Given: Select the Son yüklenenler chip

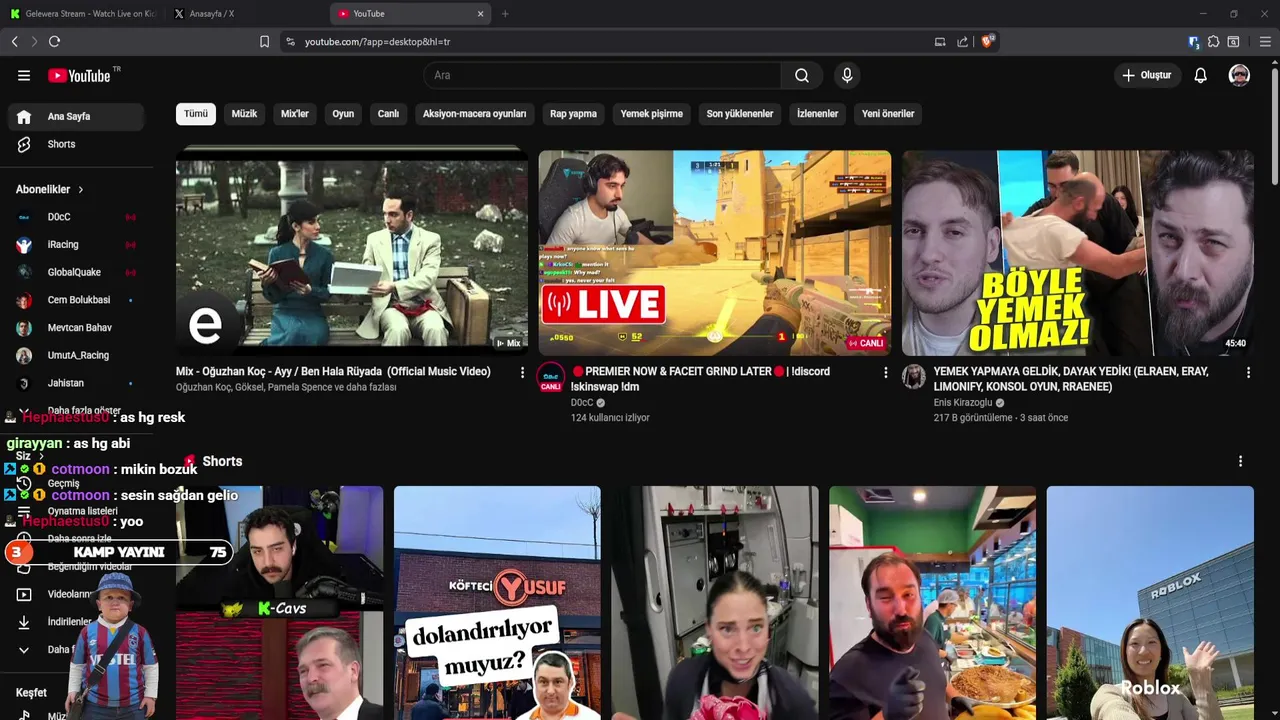Looking at the screenshot, I should click(740, 114).
